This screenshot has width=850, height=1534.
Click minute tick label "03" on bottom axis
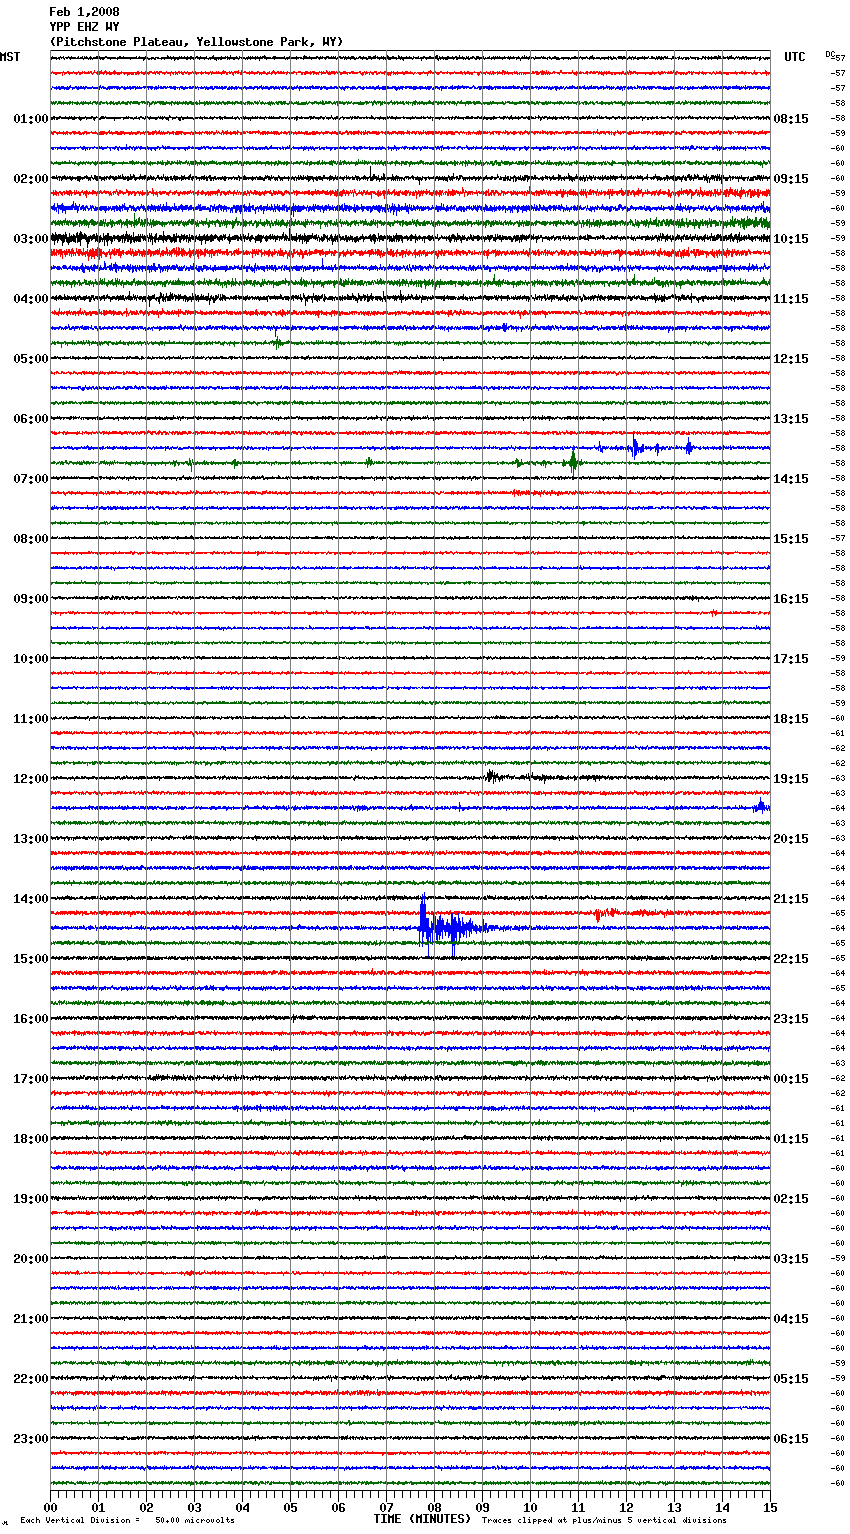[x=194, y=1508]
